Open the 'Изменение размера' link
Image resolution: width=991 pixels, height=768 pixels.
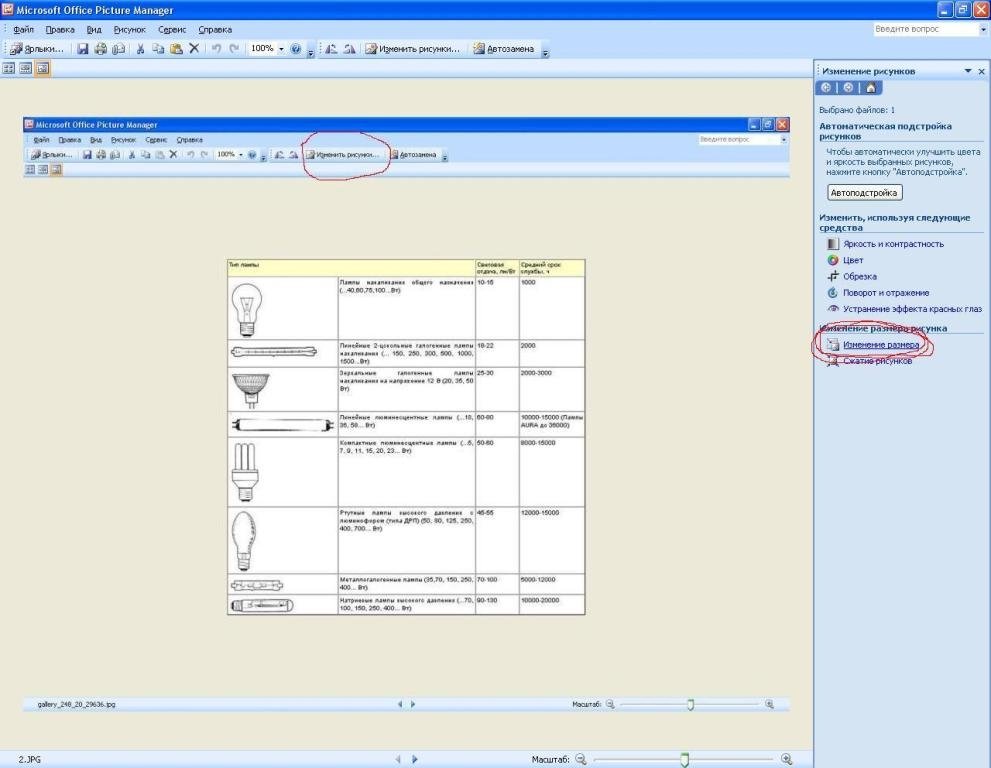coord(881,345)
